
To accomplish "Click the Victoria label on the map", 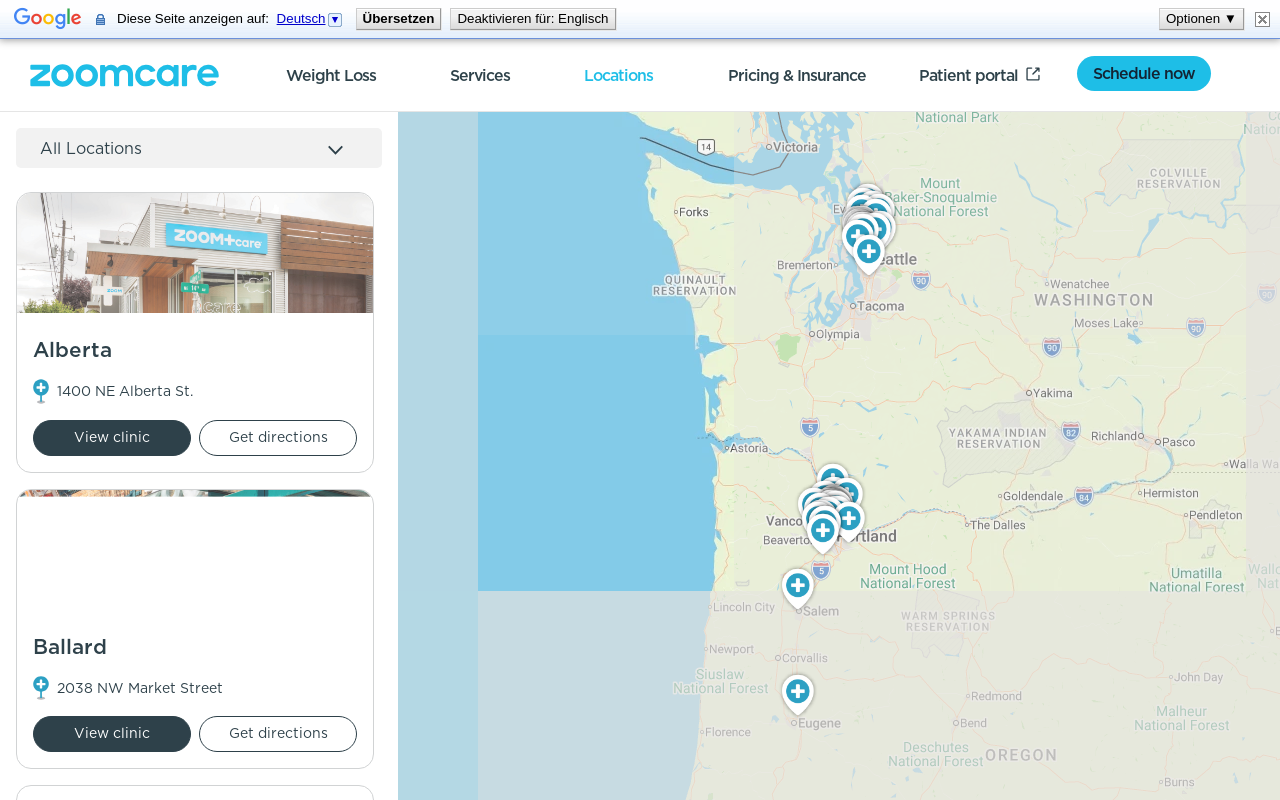I will click(x=796, y=147).
